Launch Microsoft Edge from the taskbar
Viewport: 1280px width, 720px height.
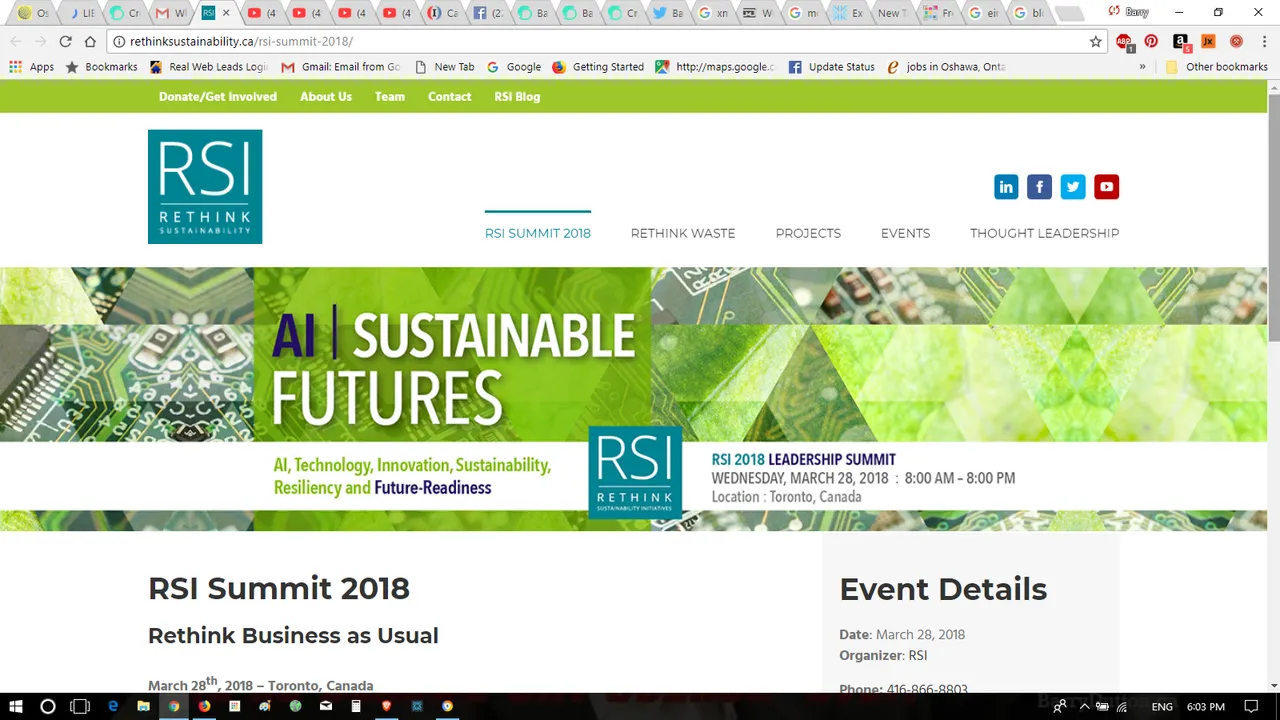113,706
